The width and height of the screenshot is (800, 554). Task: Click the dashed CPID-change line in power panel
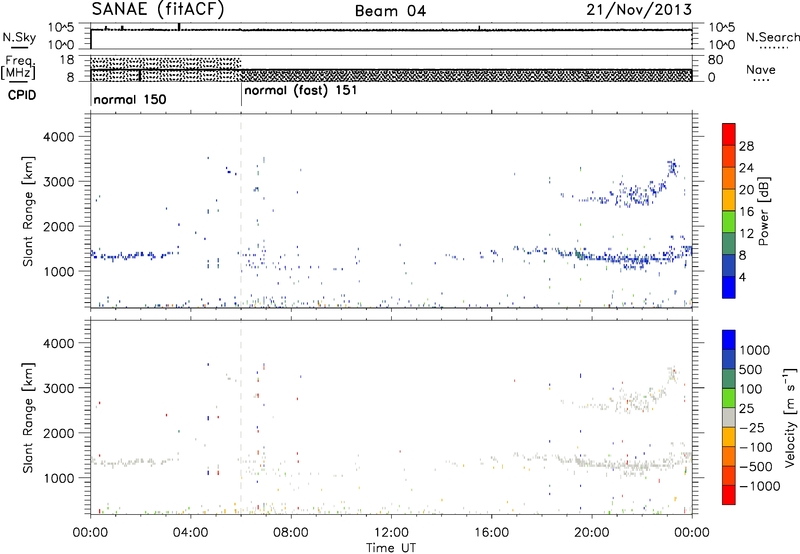click(x=241, y=211)
